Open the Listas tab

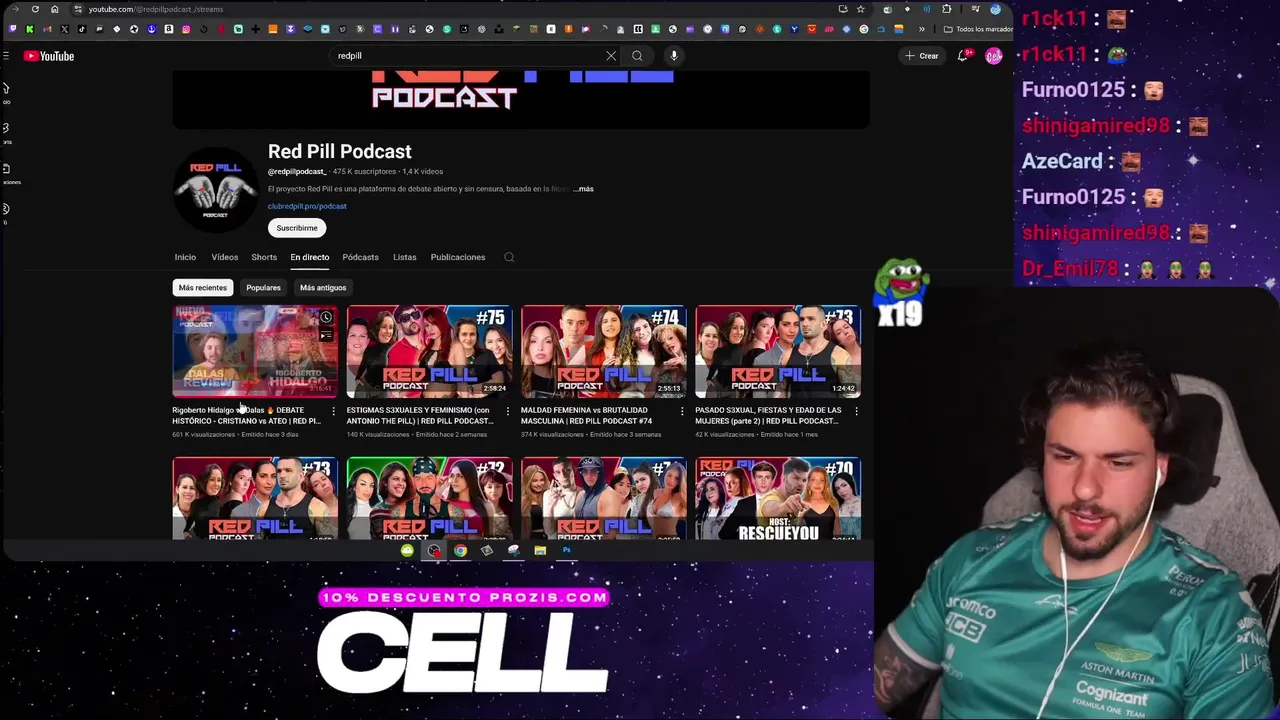click(x=405, y=257)
